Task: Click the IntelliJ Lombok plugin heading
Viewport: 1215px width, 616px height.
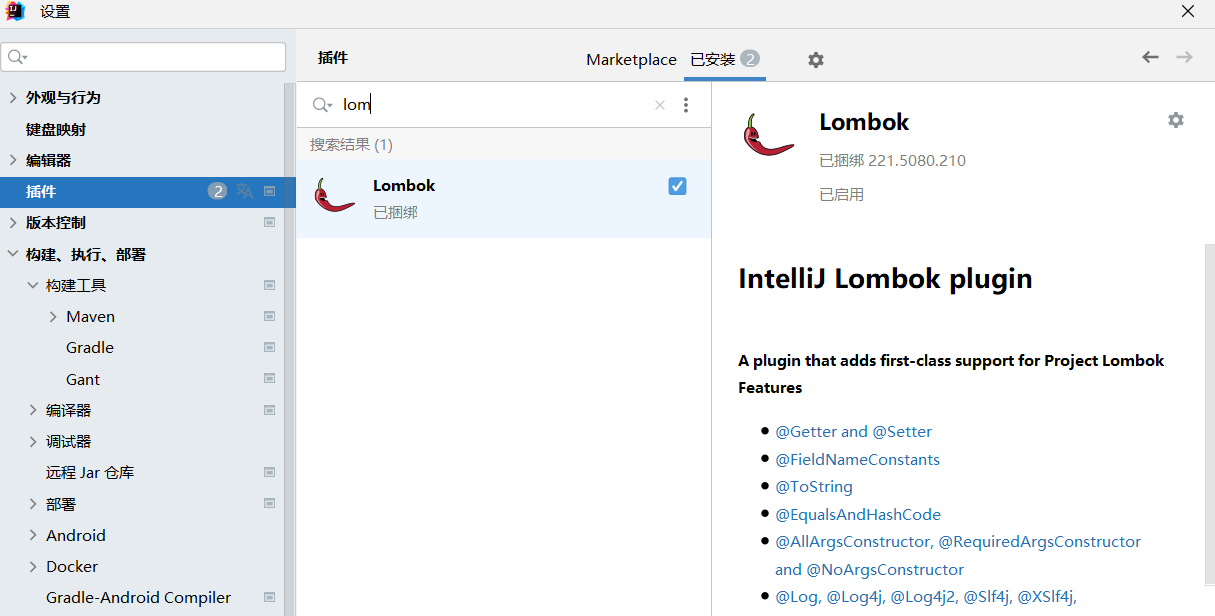Action: [x=885, y=278]
